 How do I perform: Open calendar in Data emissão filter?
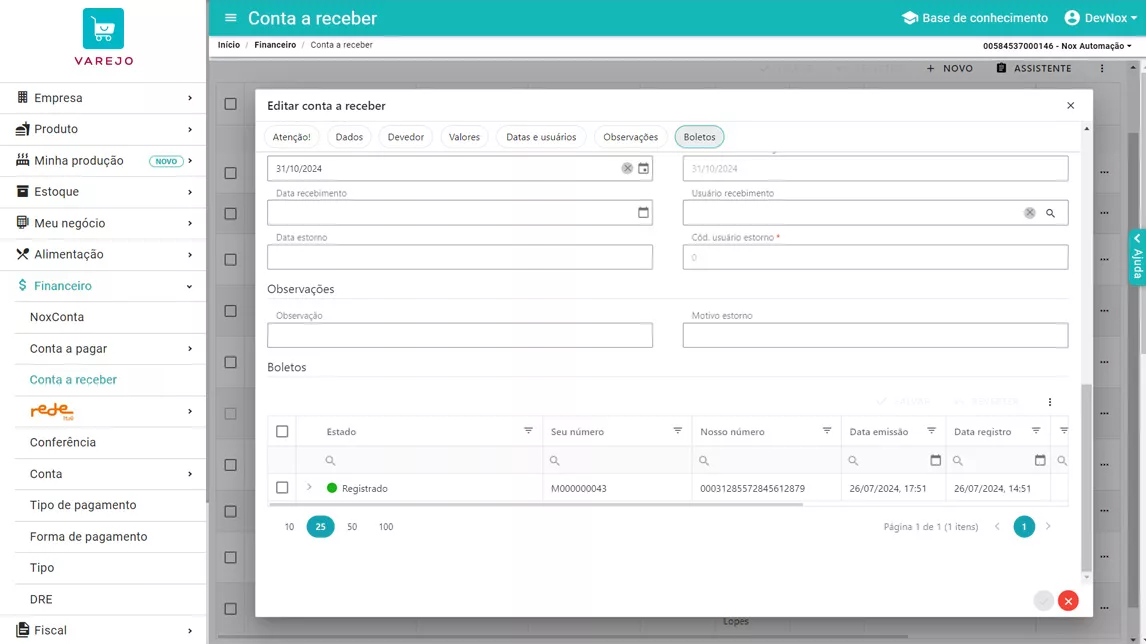pyautogui.click(x=936, y=460)
